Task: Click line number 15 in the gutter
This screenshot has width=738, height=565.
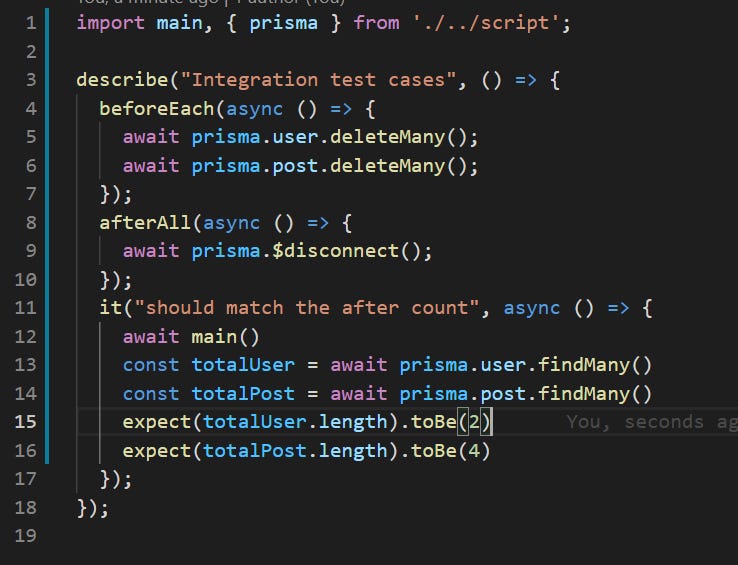Action: pos(25,422)
